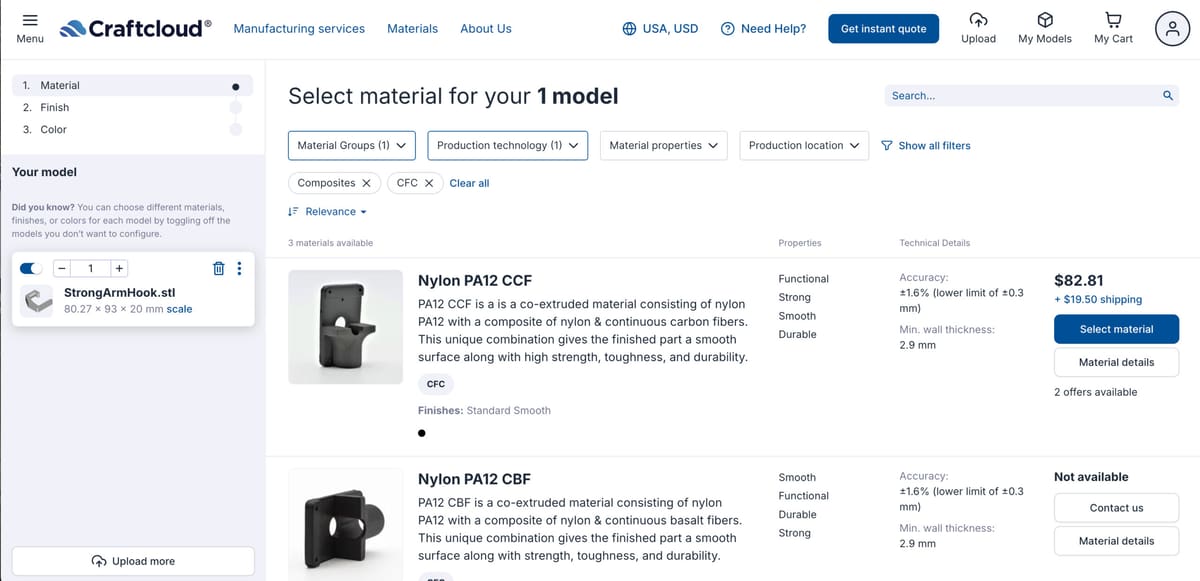Click the StrongArmHook.stl model thumbnail
The height and width of the screenshot is (581, 1200).
tap(38, 301)
